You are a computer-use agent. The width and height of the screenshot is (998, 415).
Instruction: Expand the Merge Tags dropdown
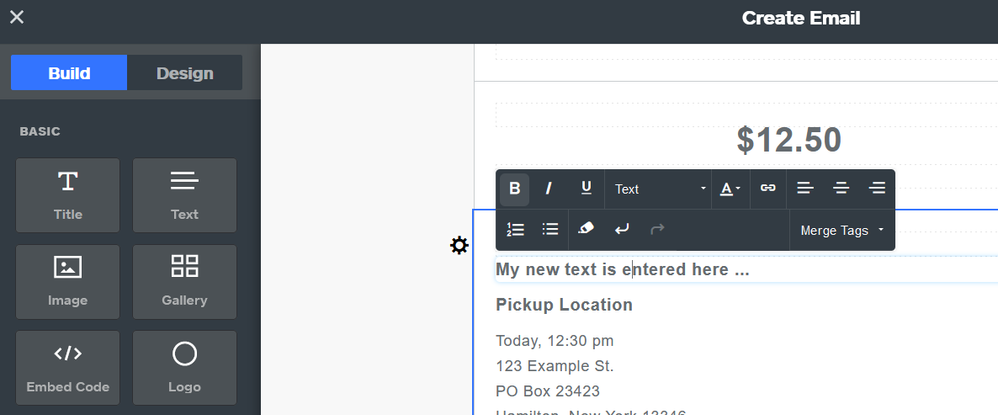point(842,230)
